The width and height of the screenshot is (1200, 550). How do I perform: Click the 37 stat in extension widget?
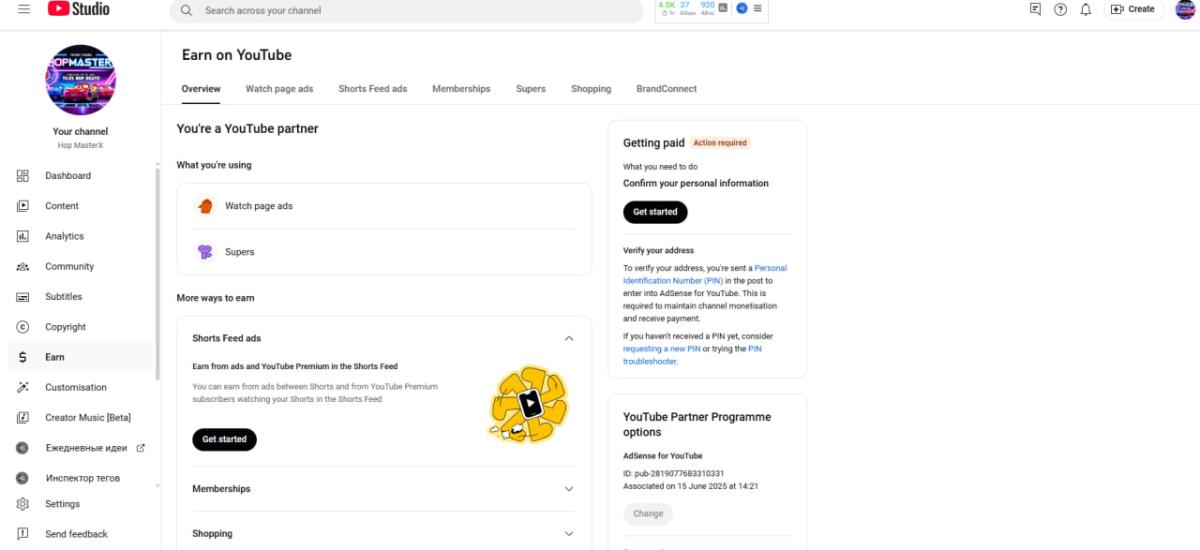[685, 5]
